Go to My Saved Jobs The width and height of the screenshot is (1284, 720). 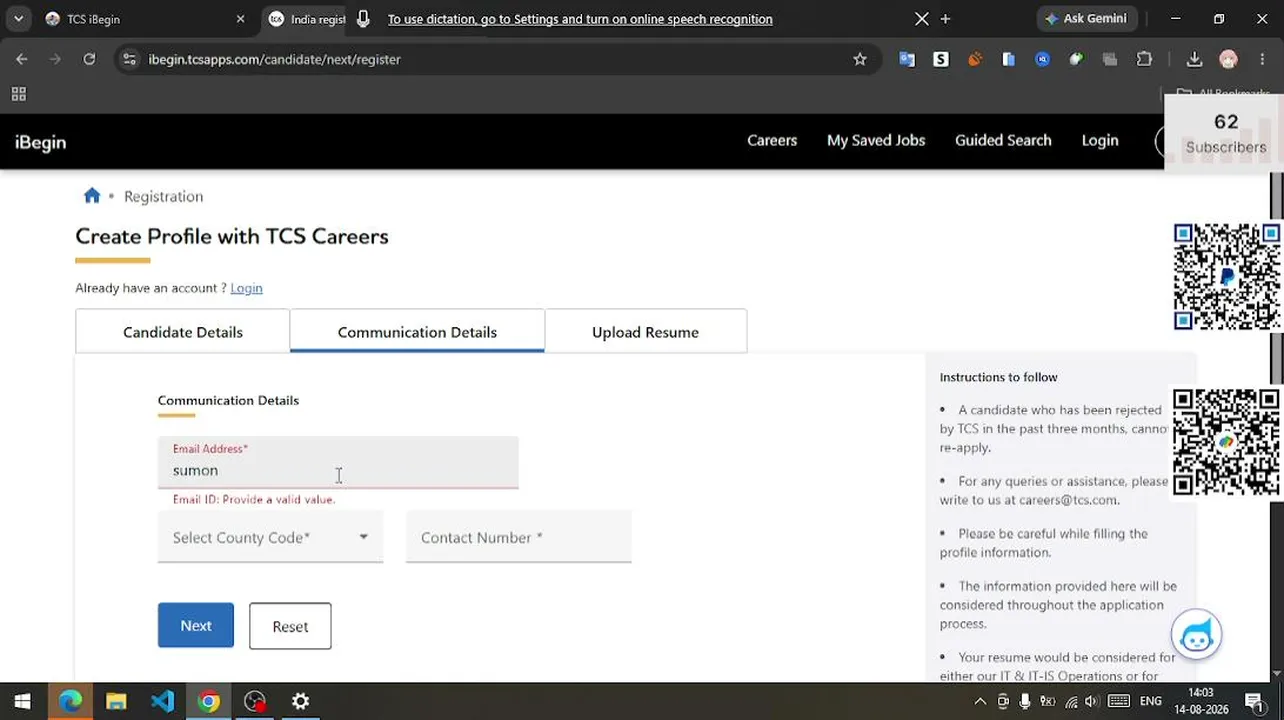click(876, 140)
